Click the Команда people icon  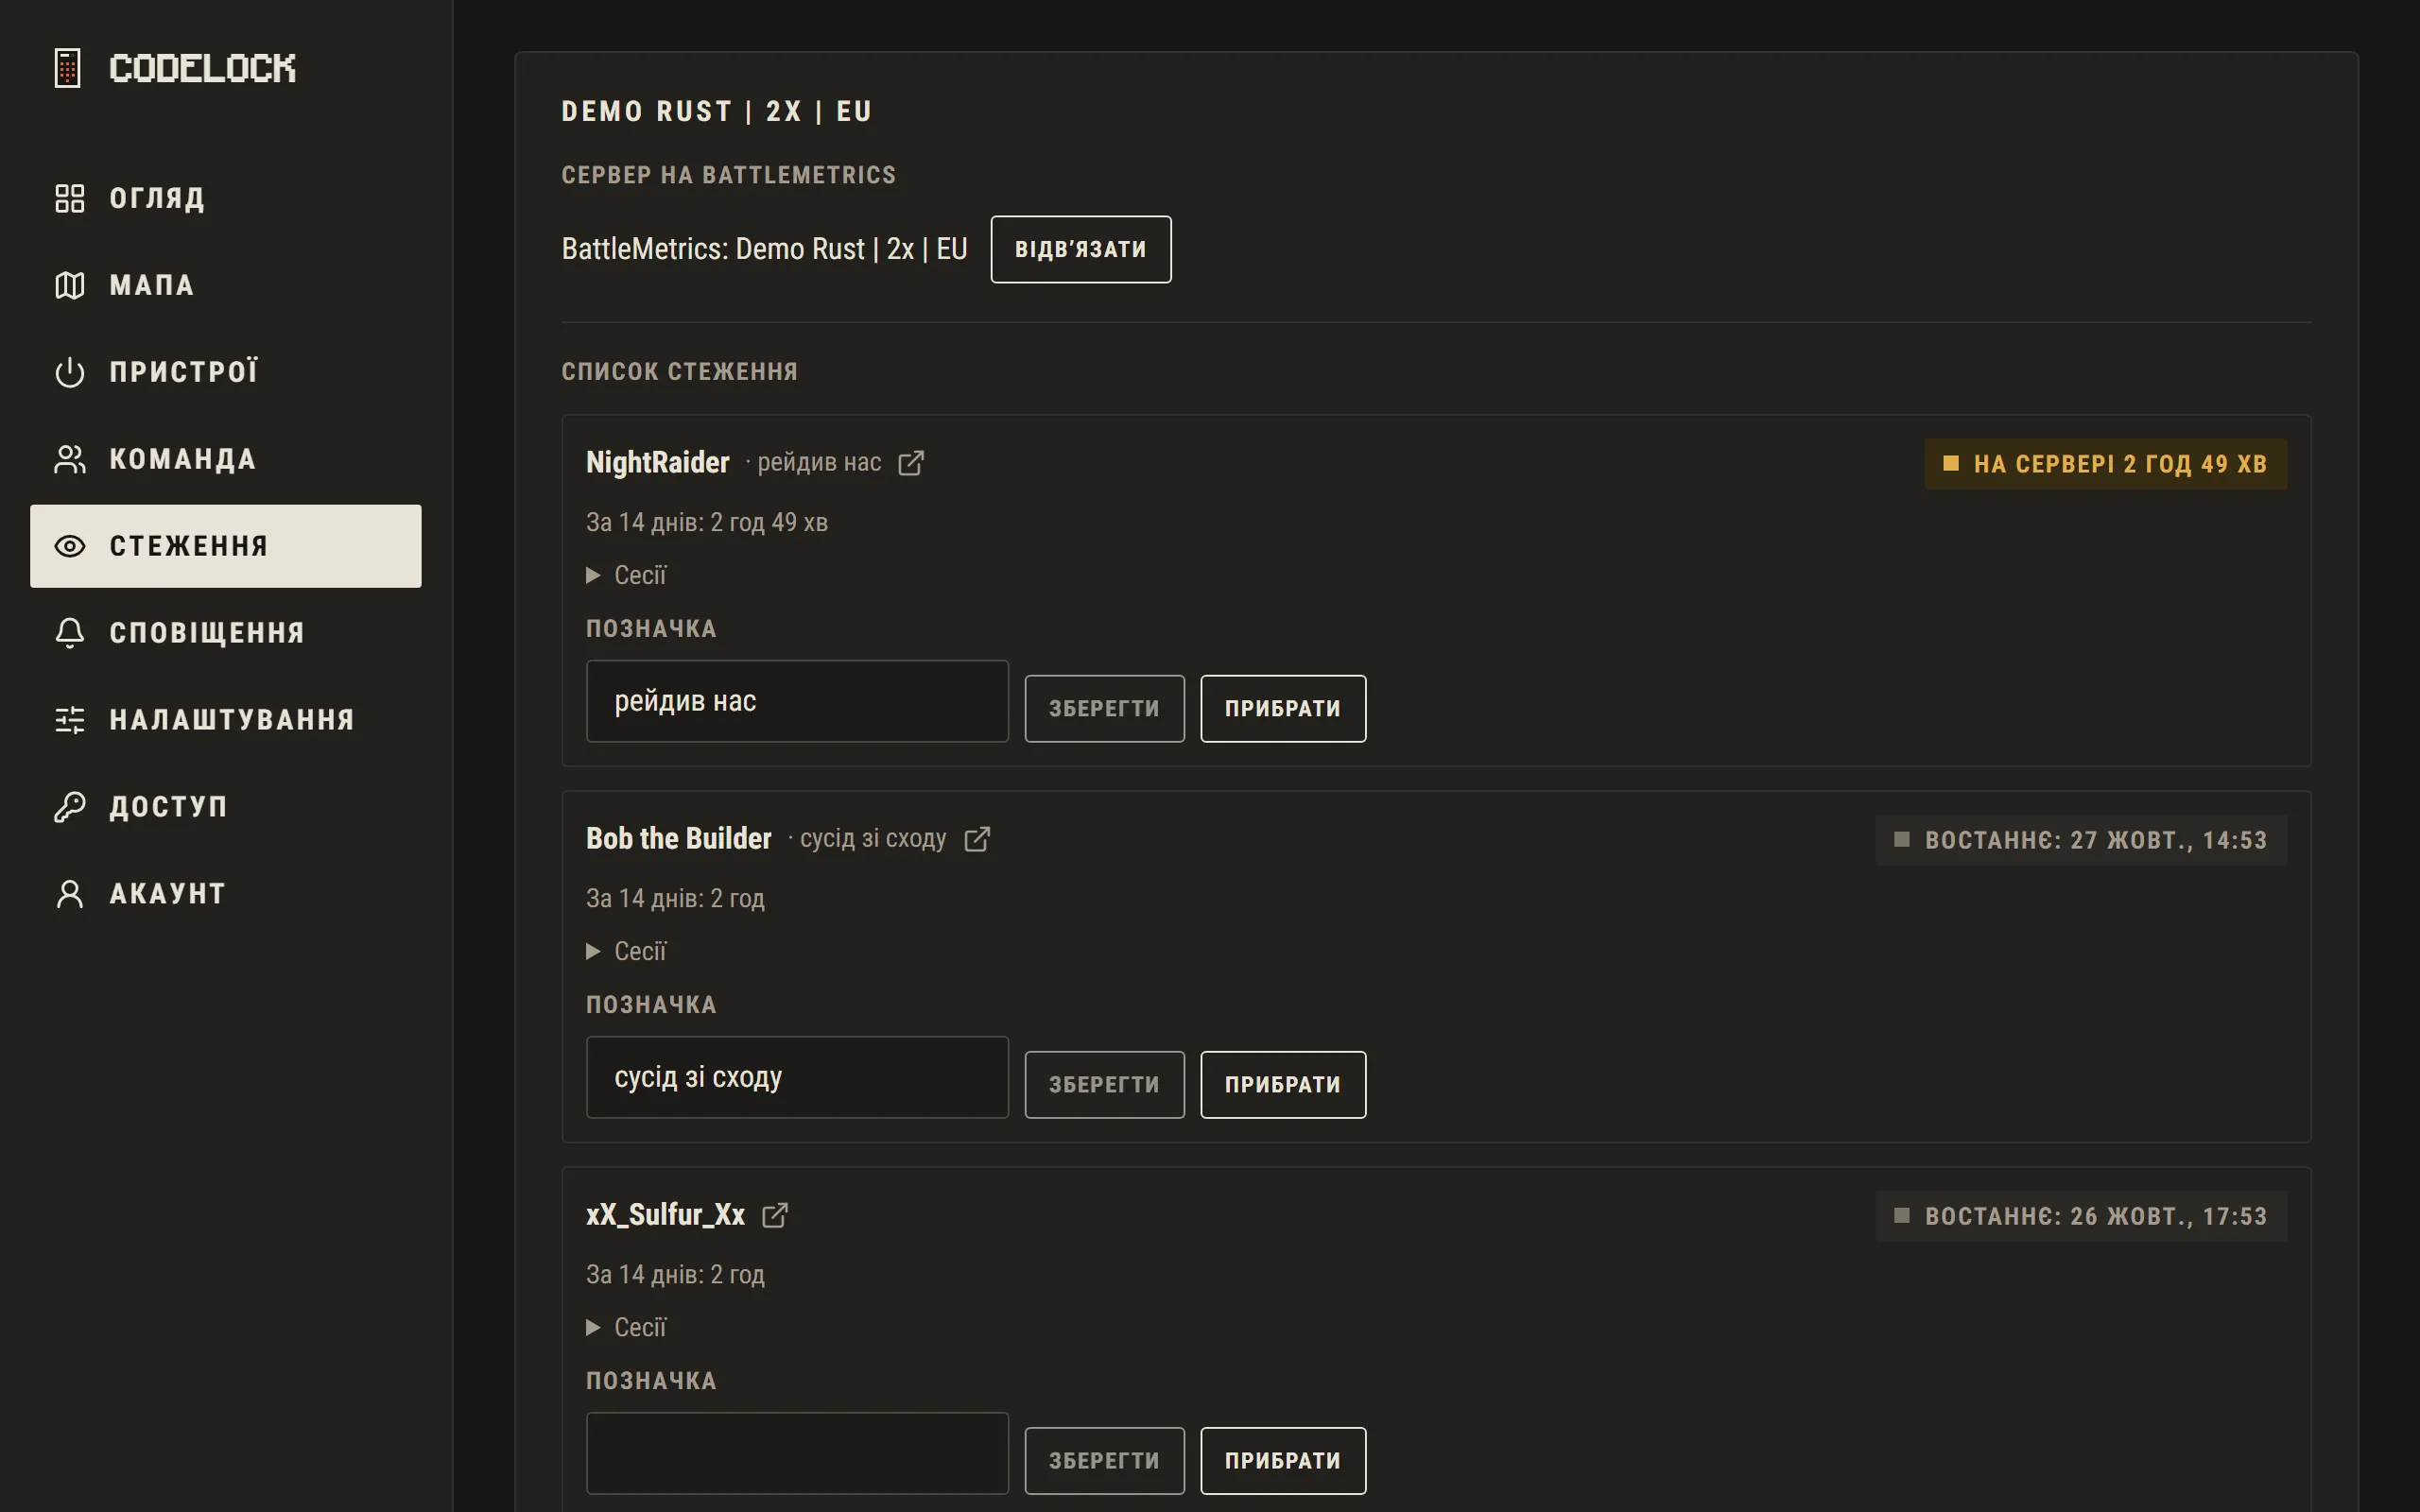pos(69,459)
